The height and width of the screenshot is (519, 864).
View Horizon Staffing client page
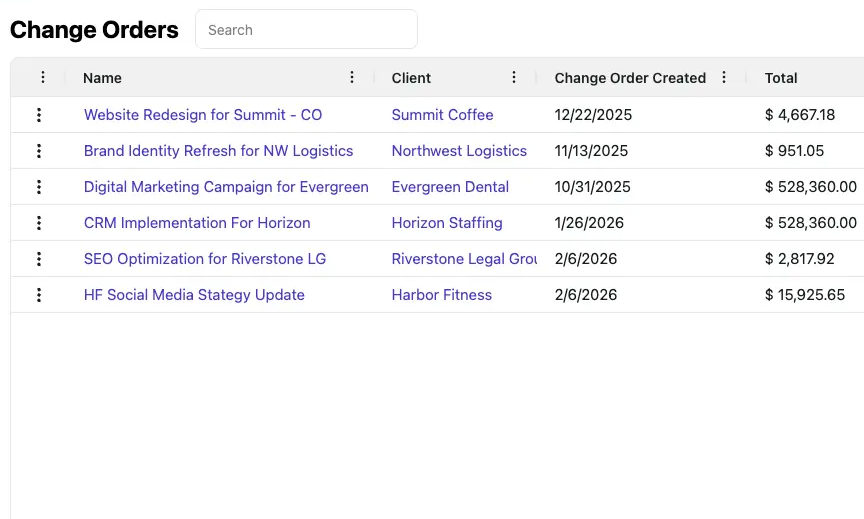[447, 223]
